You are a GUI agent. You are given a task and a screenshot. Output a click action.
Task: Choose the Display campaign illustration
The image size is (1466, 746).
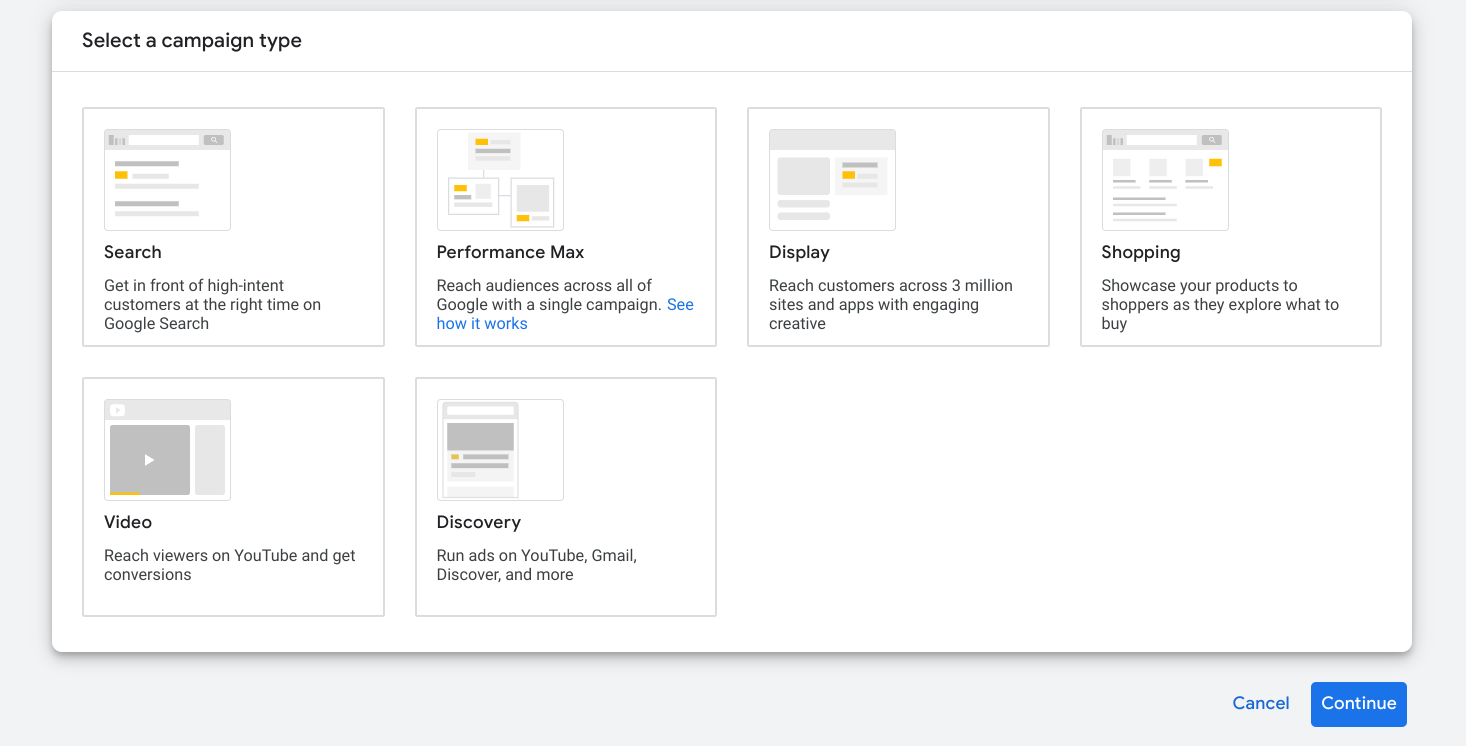tap(832, 180)
